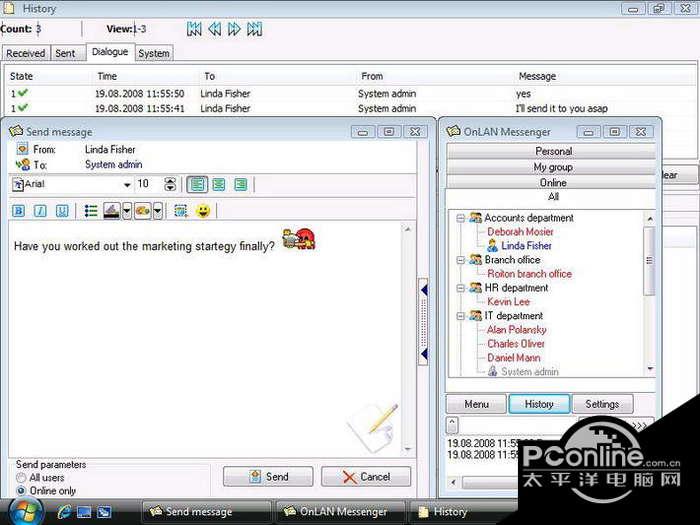The height and width of the screenshot is (525, 700).
Task: Go to first page of history records
Action: click(194, 29)
